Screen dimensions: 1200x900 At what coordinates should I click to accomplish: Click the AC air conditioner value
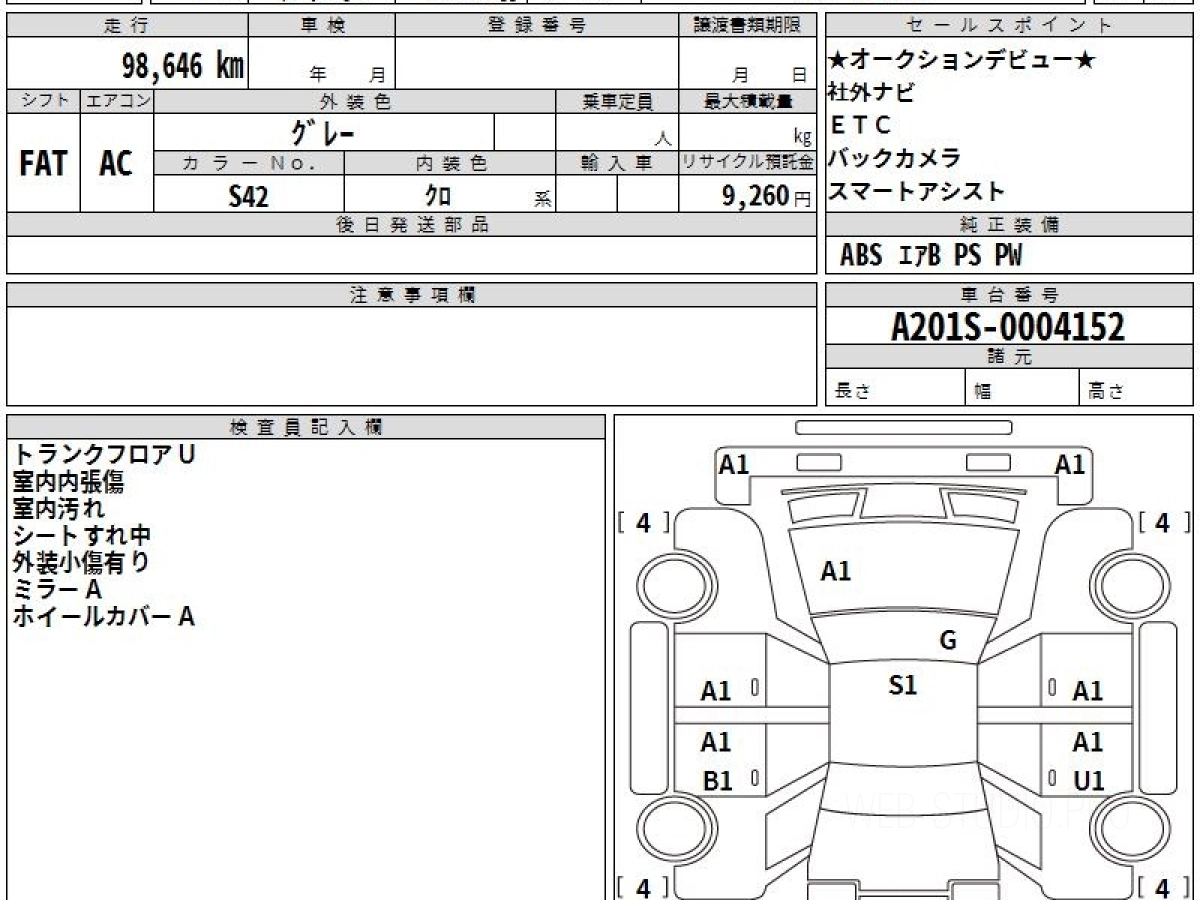click(x=116, y=164)
